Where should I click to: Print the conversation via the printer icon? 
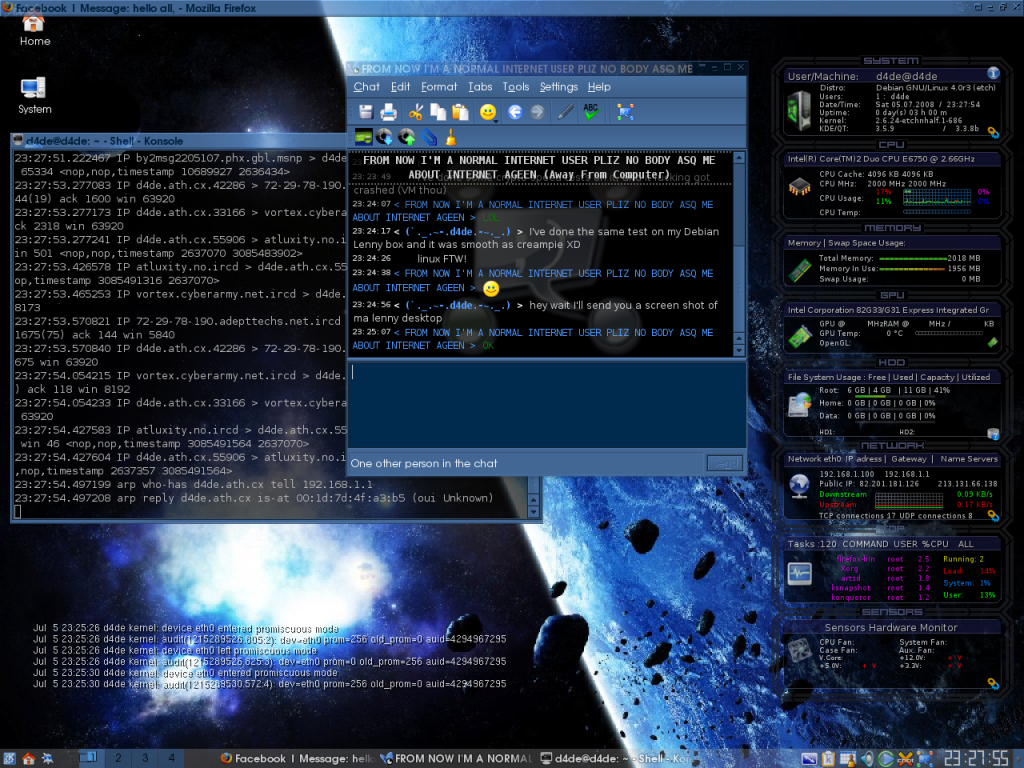click(x=388, y=112)
